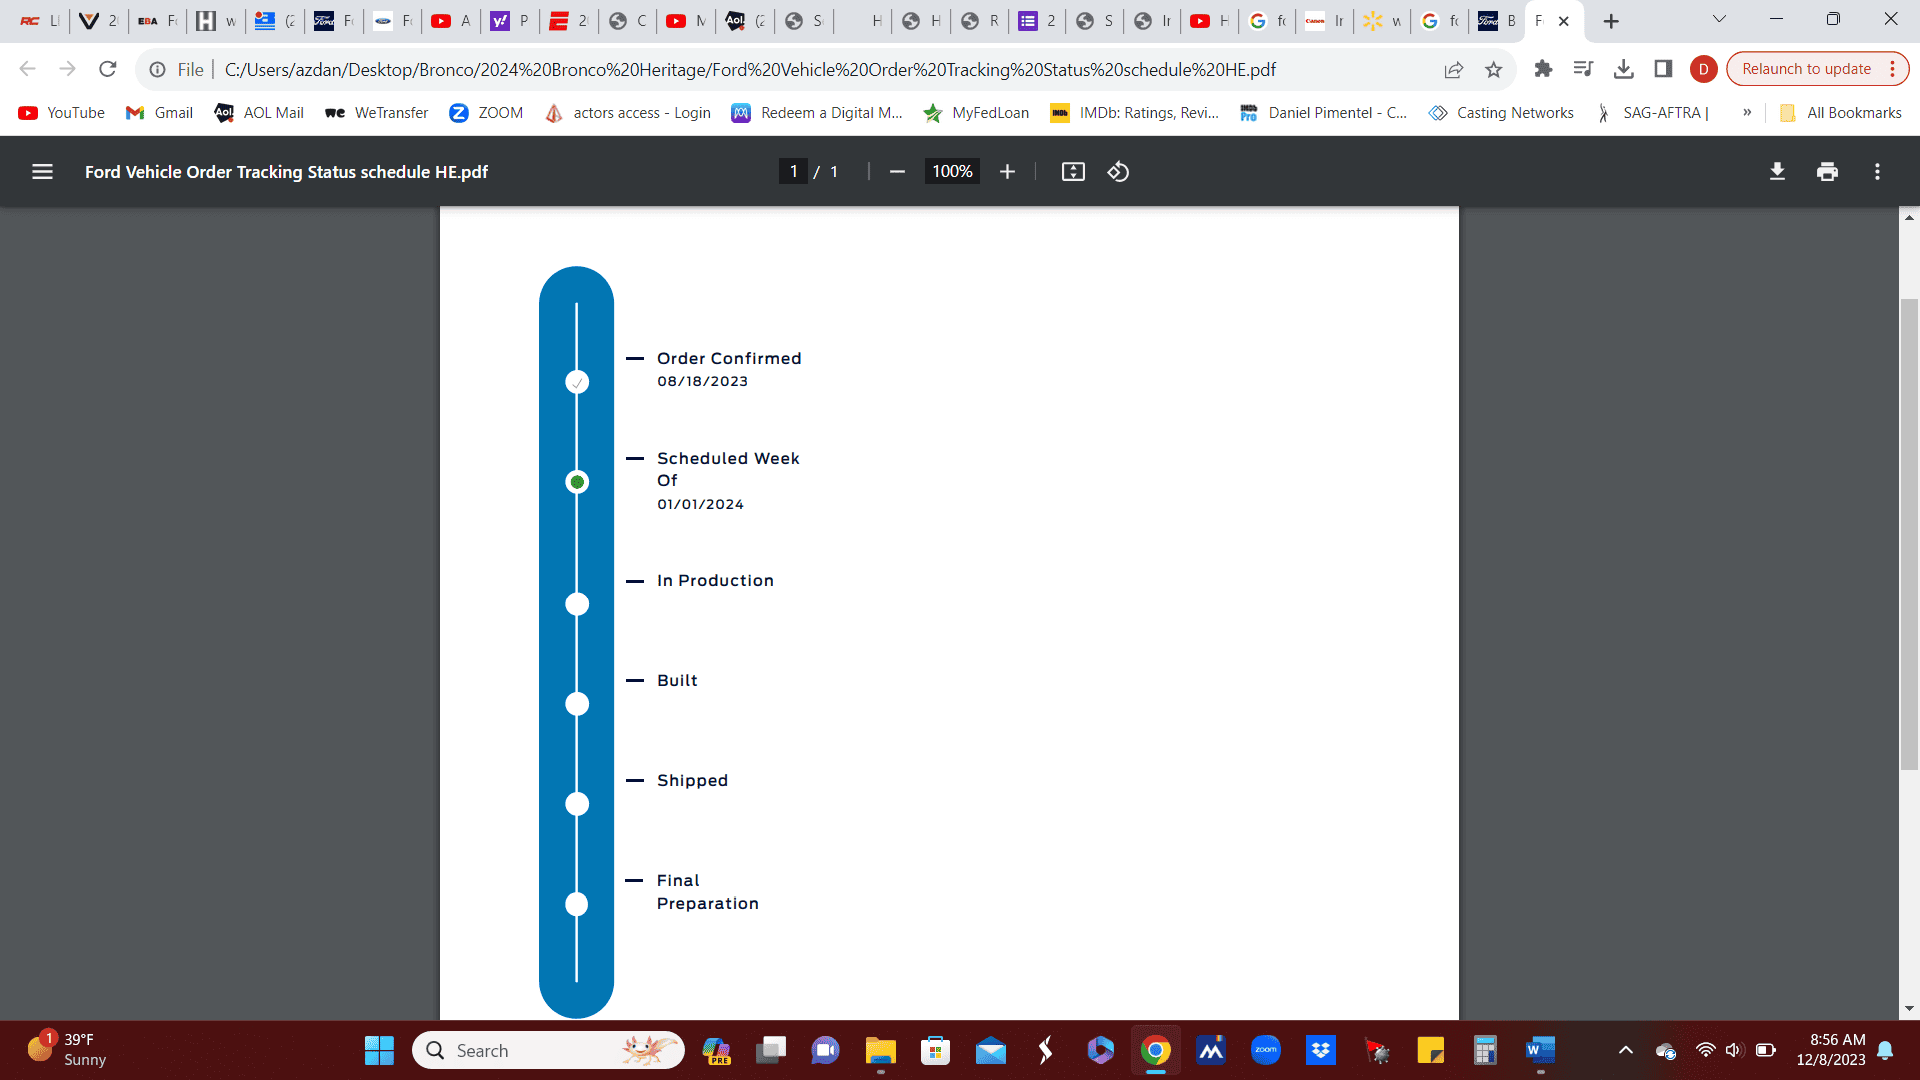
Task: Click the In Production marker
Action: coord(577,604)
